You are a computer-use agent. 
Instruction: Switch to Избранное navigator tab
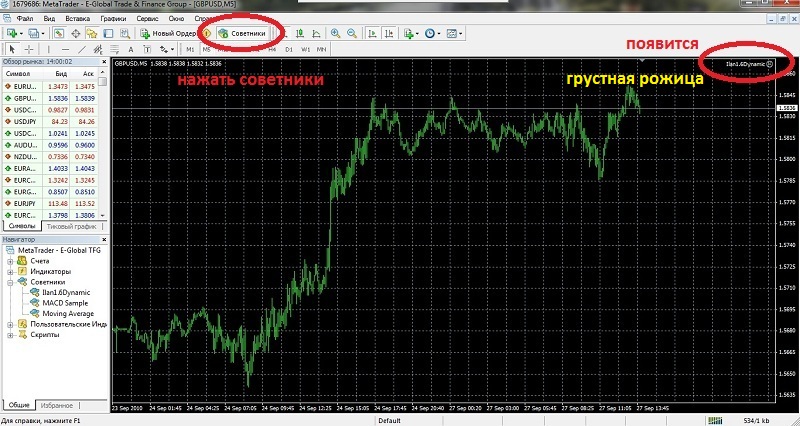[57, 406]
